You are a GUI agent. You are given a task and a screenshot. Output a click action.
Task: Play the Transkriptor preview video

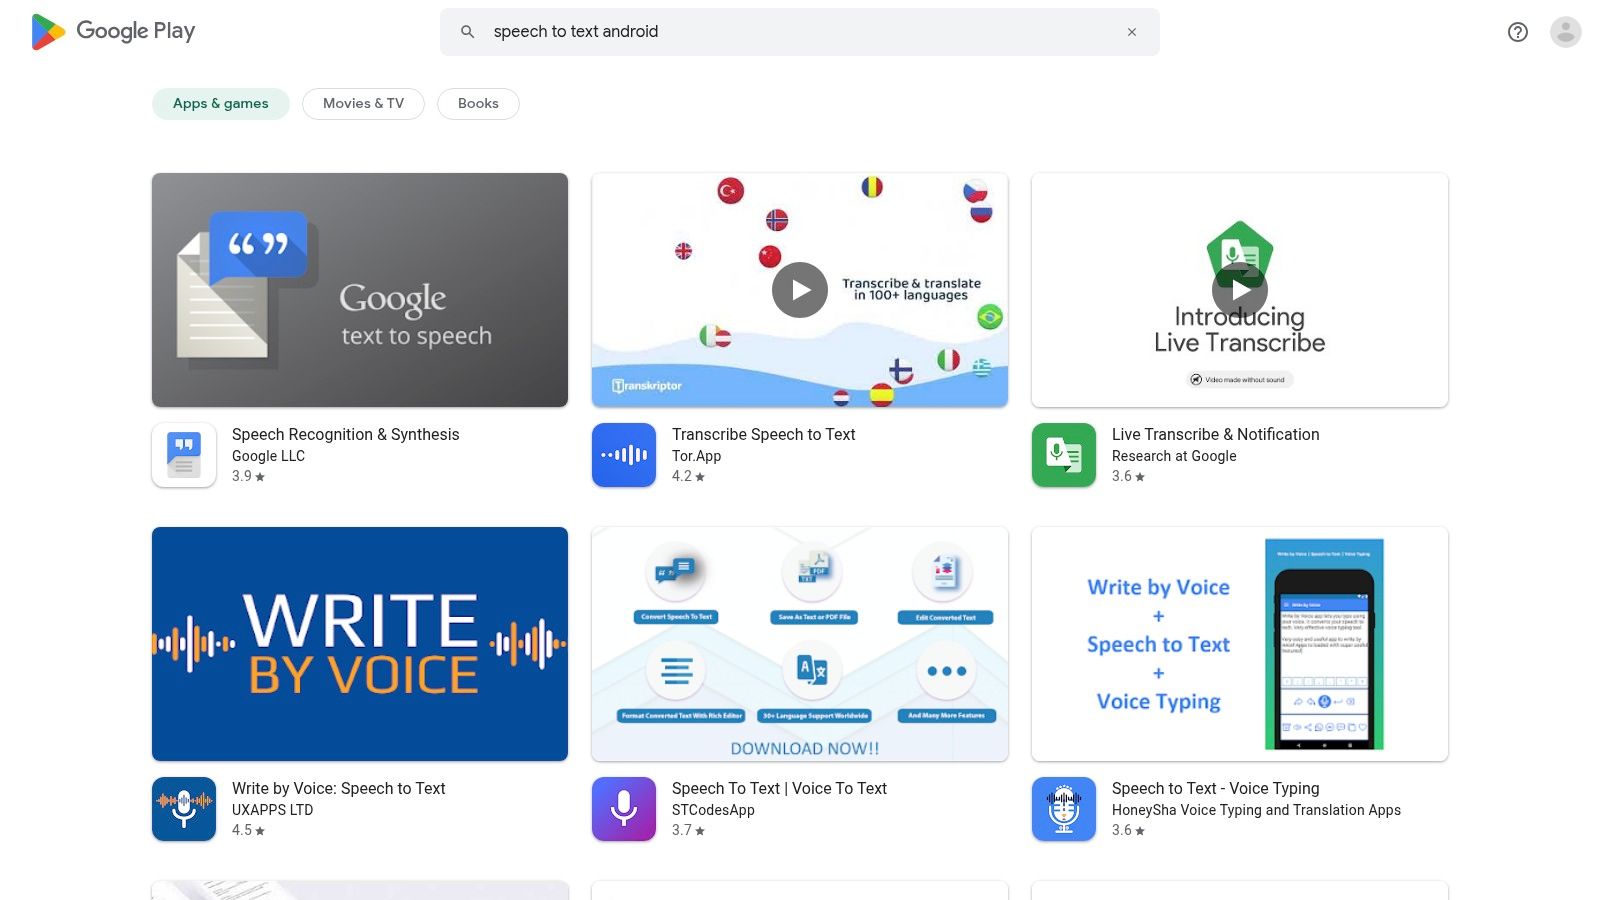(x=800, y=290)
